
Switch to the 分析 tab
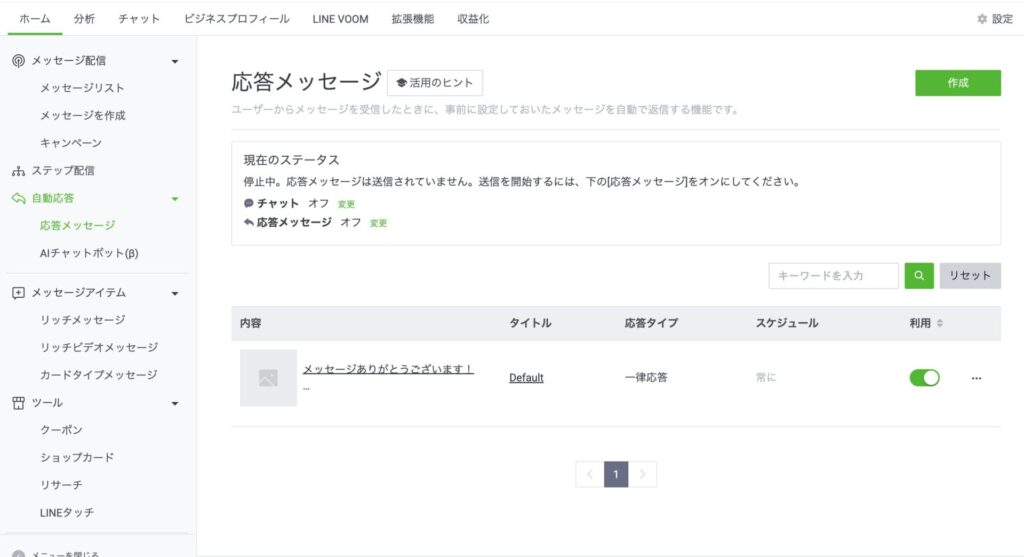coord(84,19)
